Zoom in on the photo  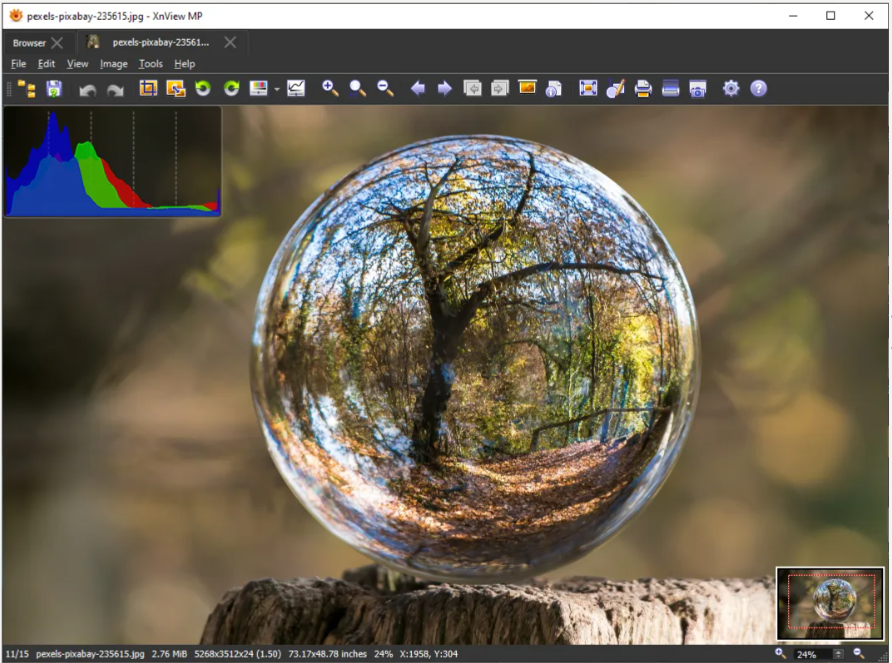[x=330, y=88]
